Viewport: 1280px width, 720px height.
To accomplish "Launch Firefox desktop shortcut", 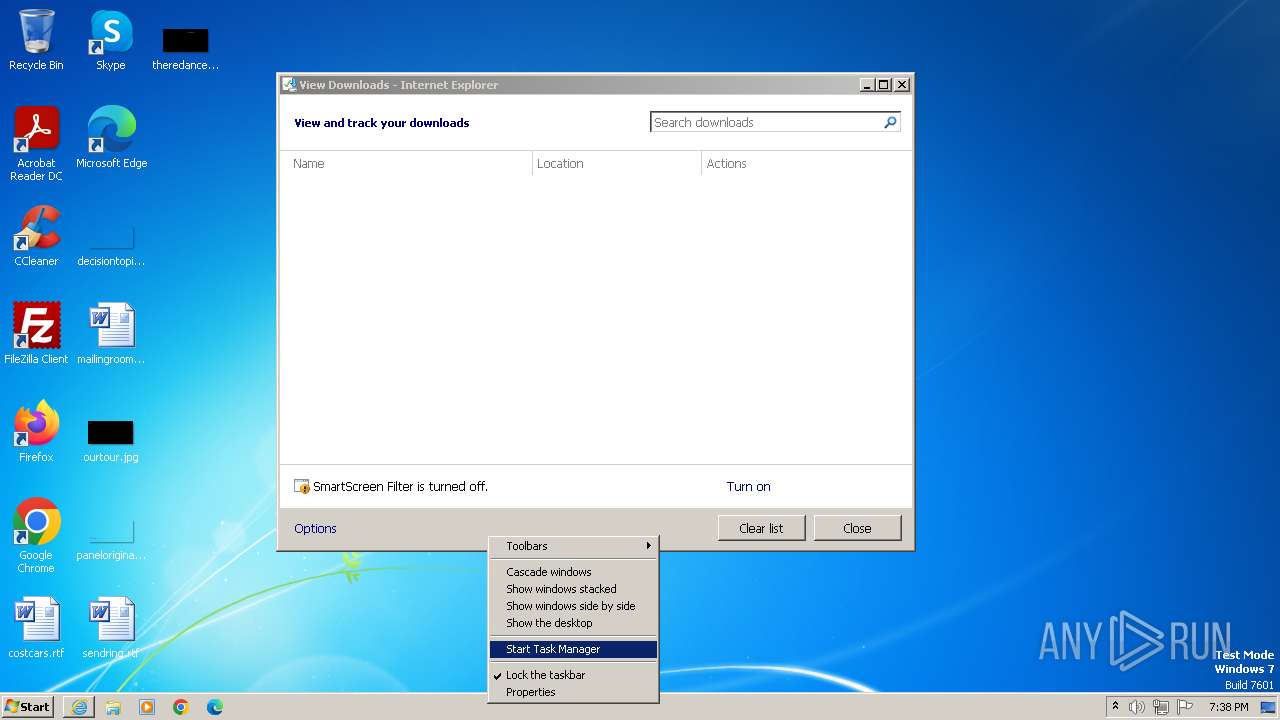I will click(36, 431).
